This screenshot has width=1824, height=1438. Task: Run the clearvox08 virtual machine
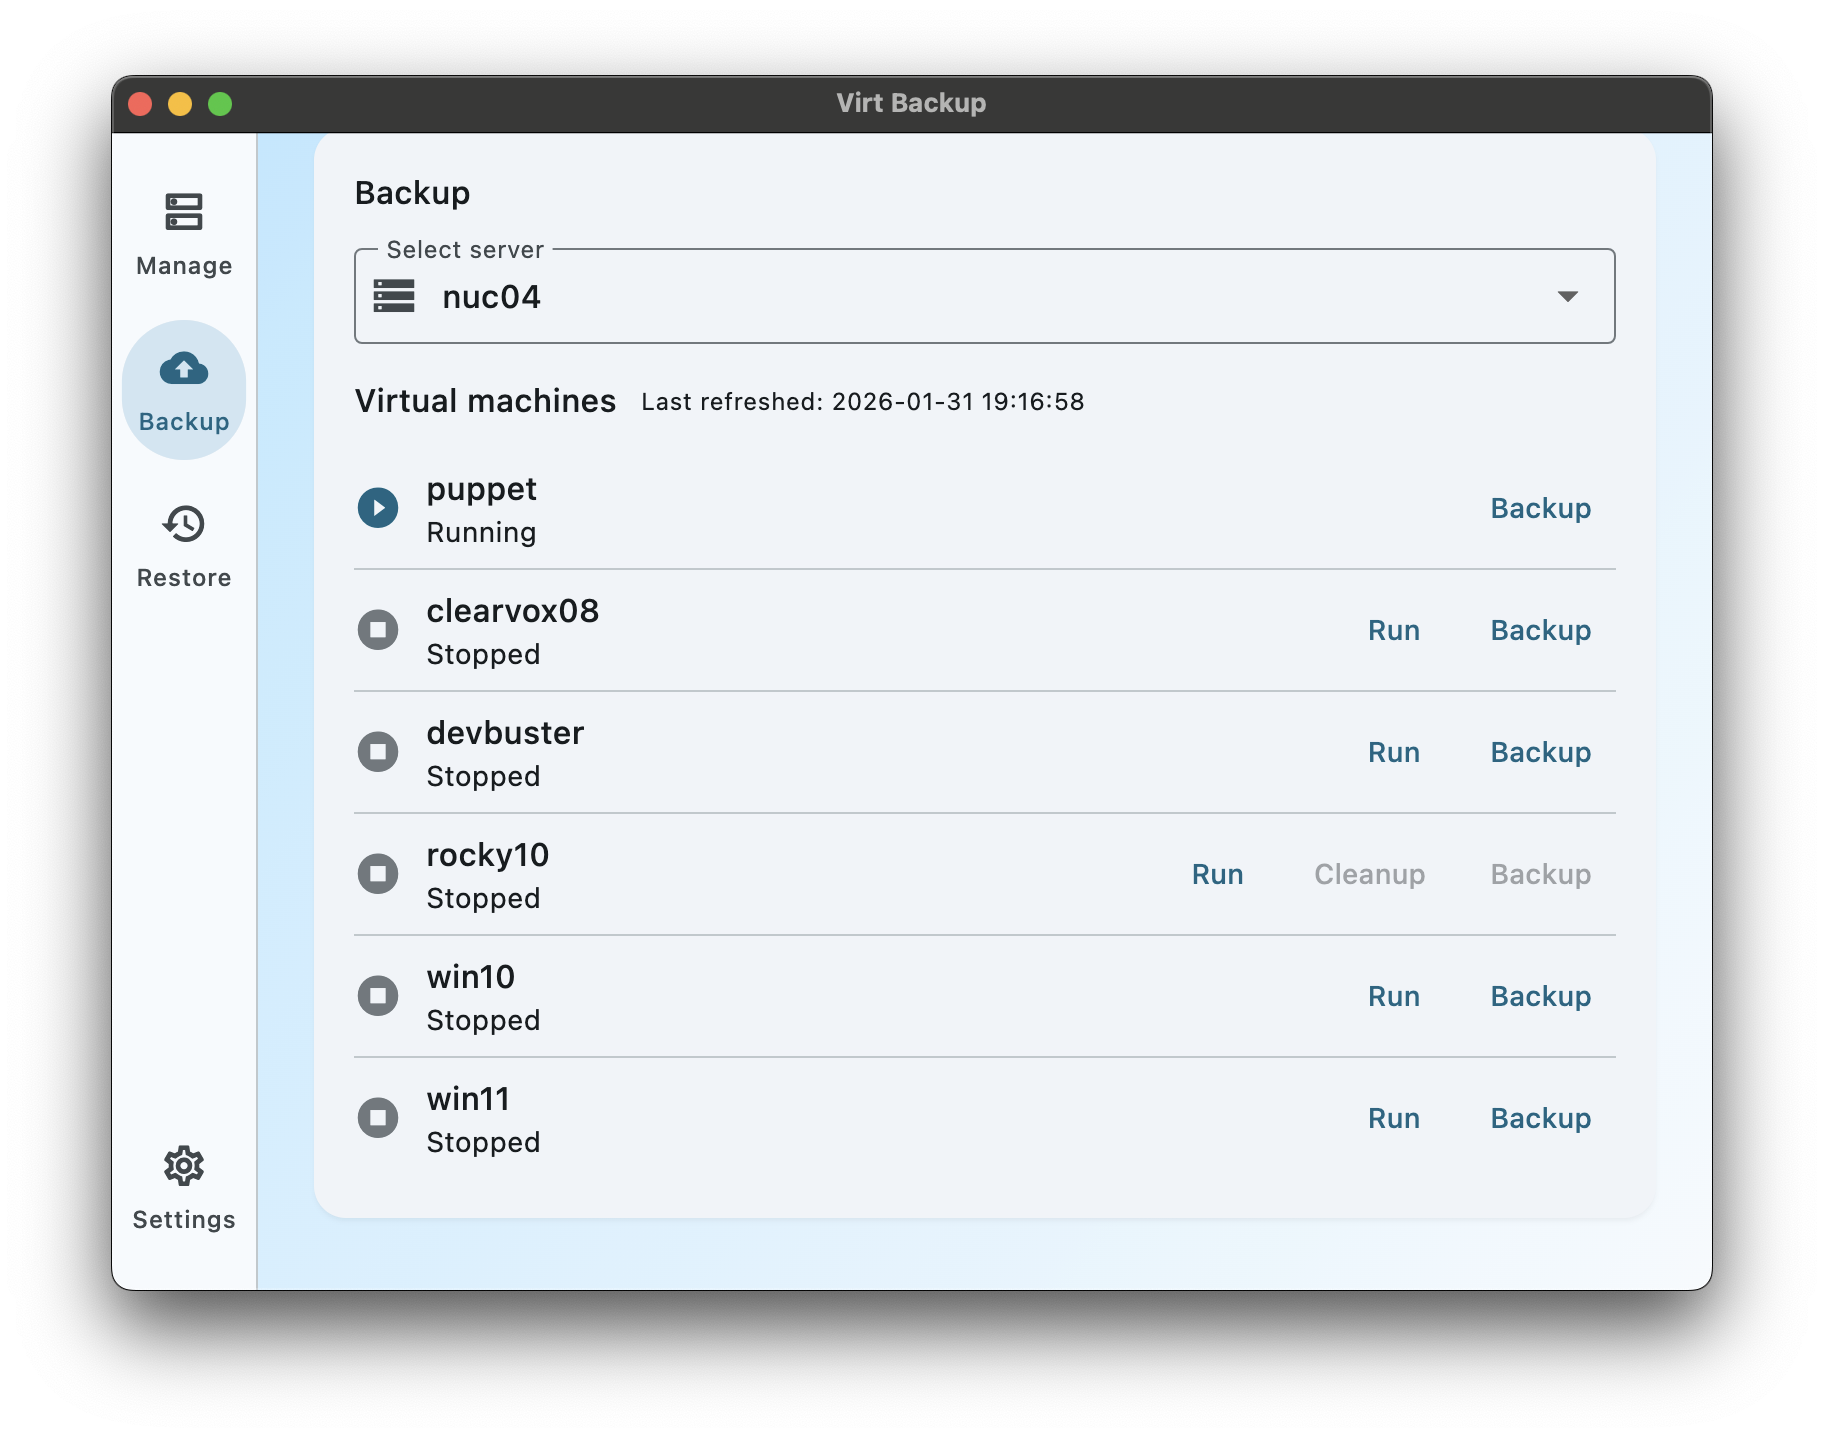(1394, 630)
